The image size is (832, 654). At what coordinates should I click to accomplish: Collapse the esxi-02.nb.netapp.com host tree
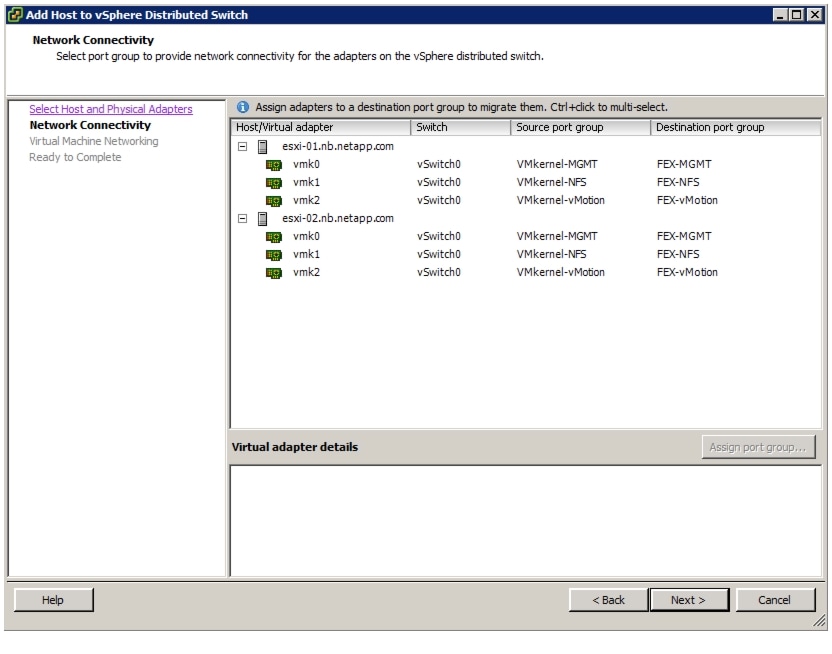242,219
